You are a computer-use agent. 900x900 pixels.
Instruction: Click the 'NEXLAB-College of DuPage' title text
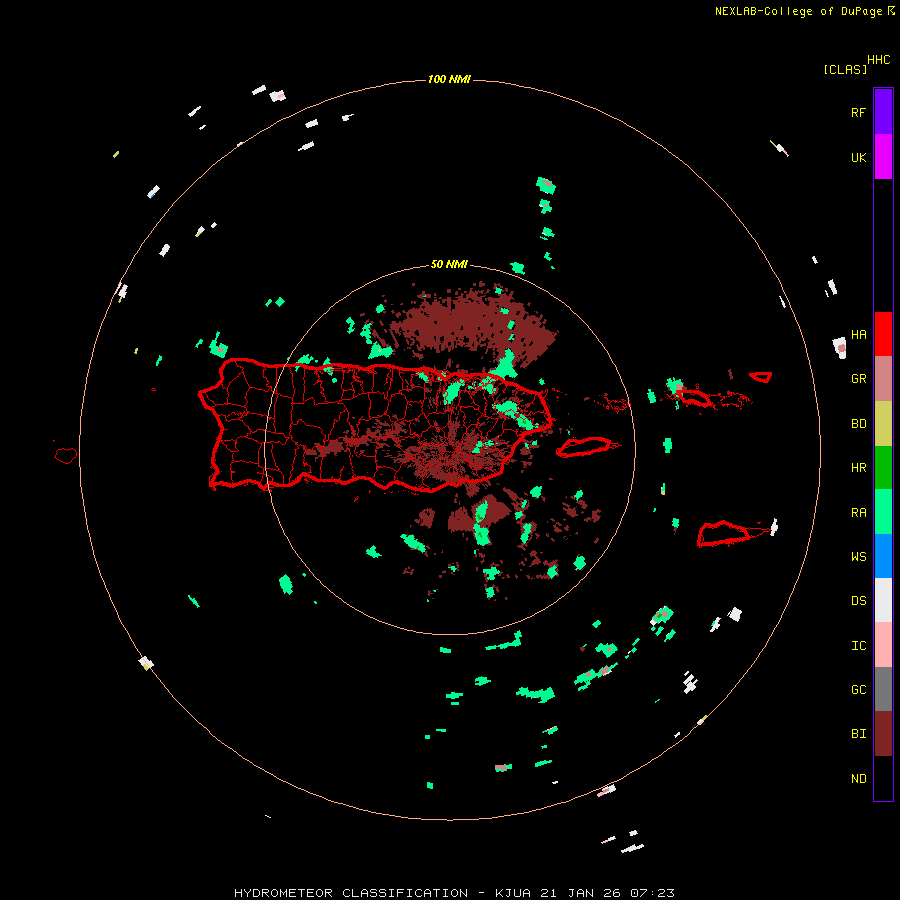[798, 11]
